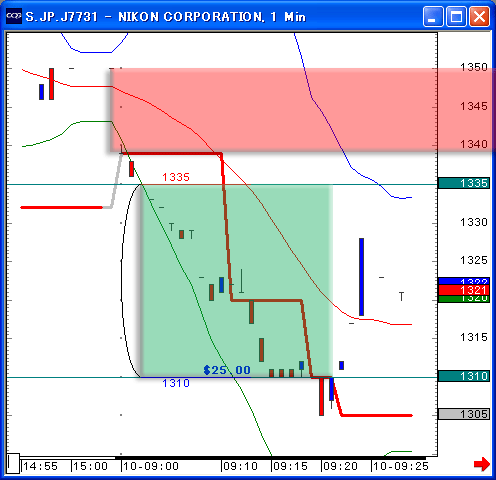This screenshot has height=480, width=496.
Task: Click the teal 1310 price marker
Action: 464,376
